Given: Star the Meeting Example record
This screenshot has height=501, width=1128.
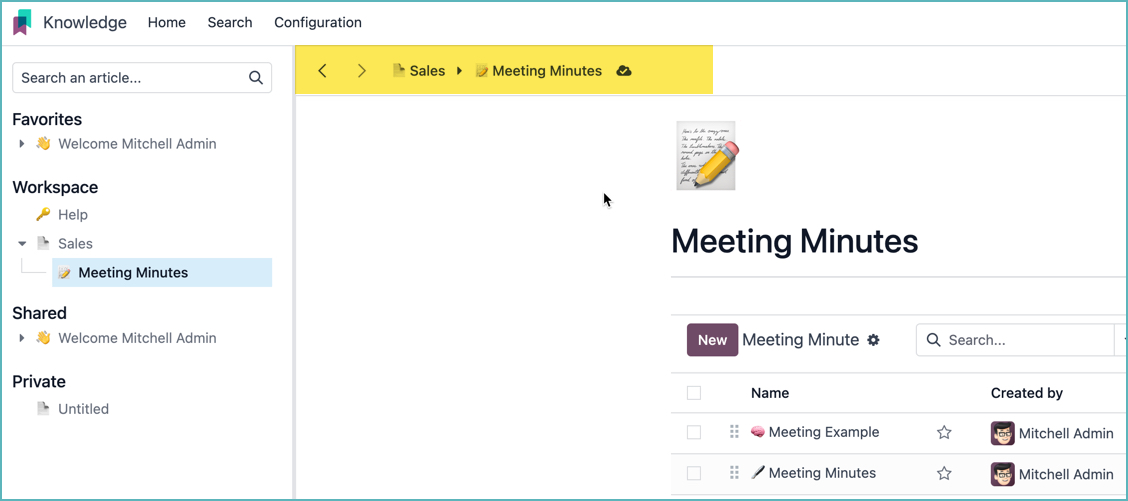Looking at the screenshot, I should (x=944, y=433).
